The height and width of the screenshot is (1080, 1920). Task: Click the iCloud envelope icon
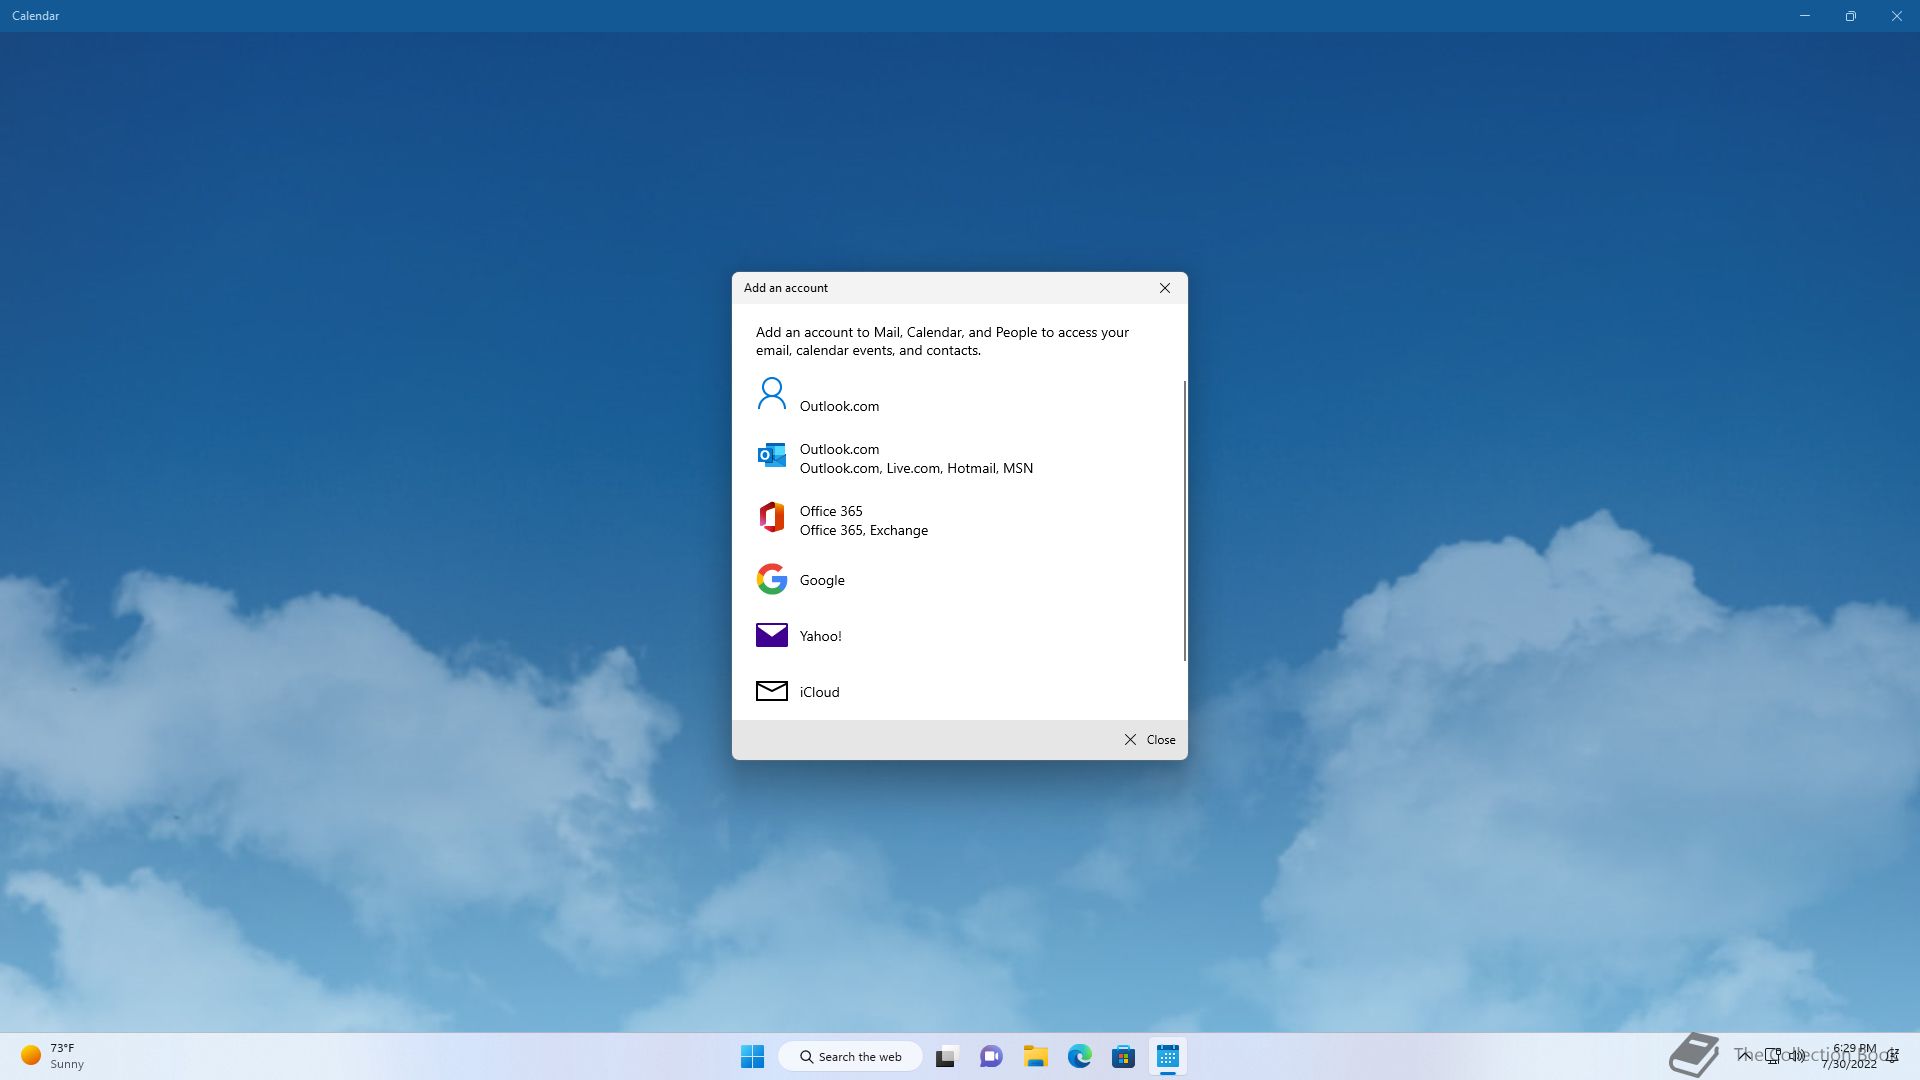coord(771,691)
